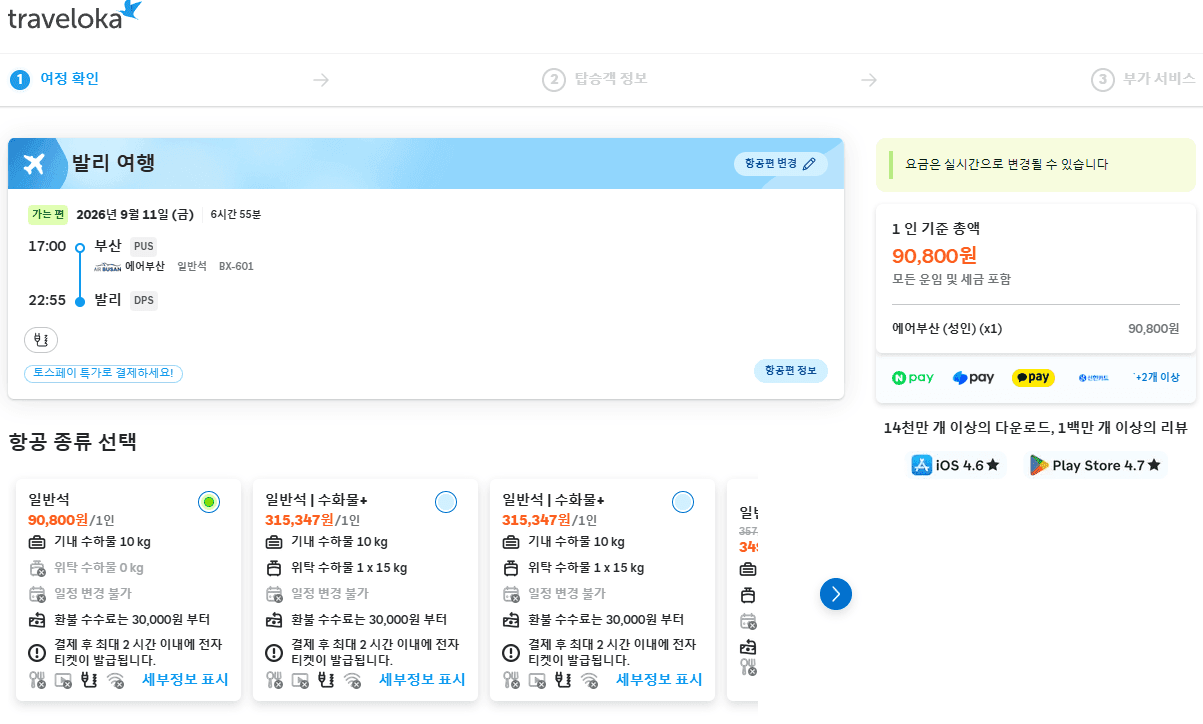Click the pencil icon in 항공편 변경
This screenshot has height=724, width=1203.
pyautogui.click(x=810, y=164)
